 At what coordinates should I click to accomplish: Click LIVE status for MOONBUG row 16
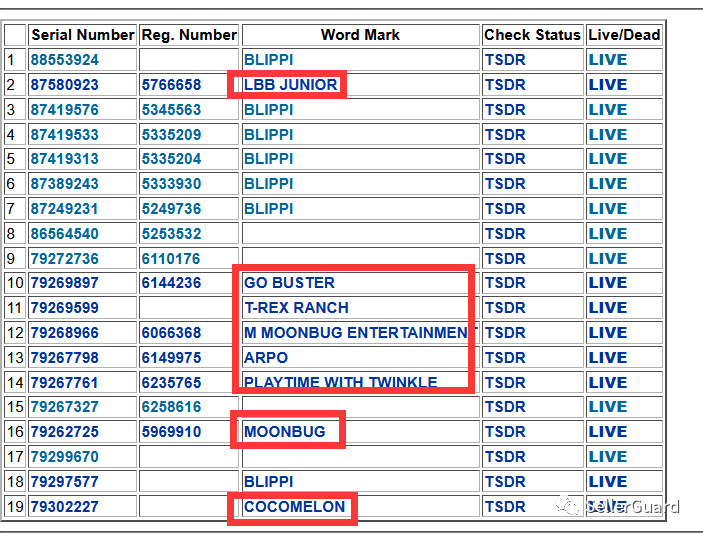point(608,432)
